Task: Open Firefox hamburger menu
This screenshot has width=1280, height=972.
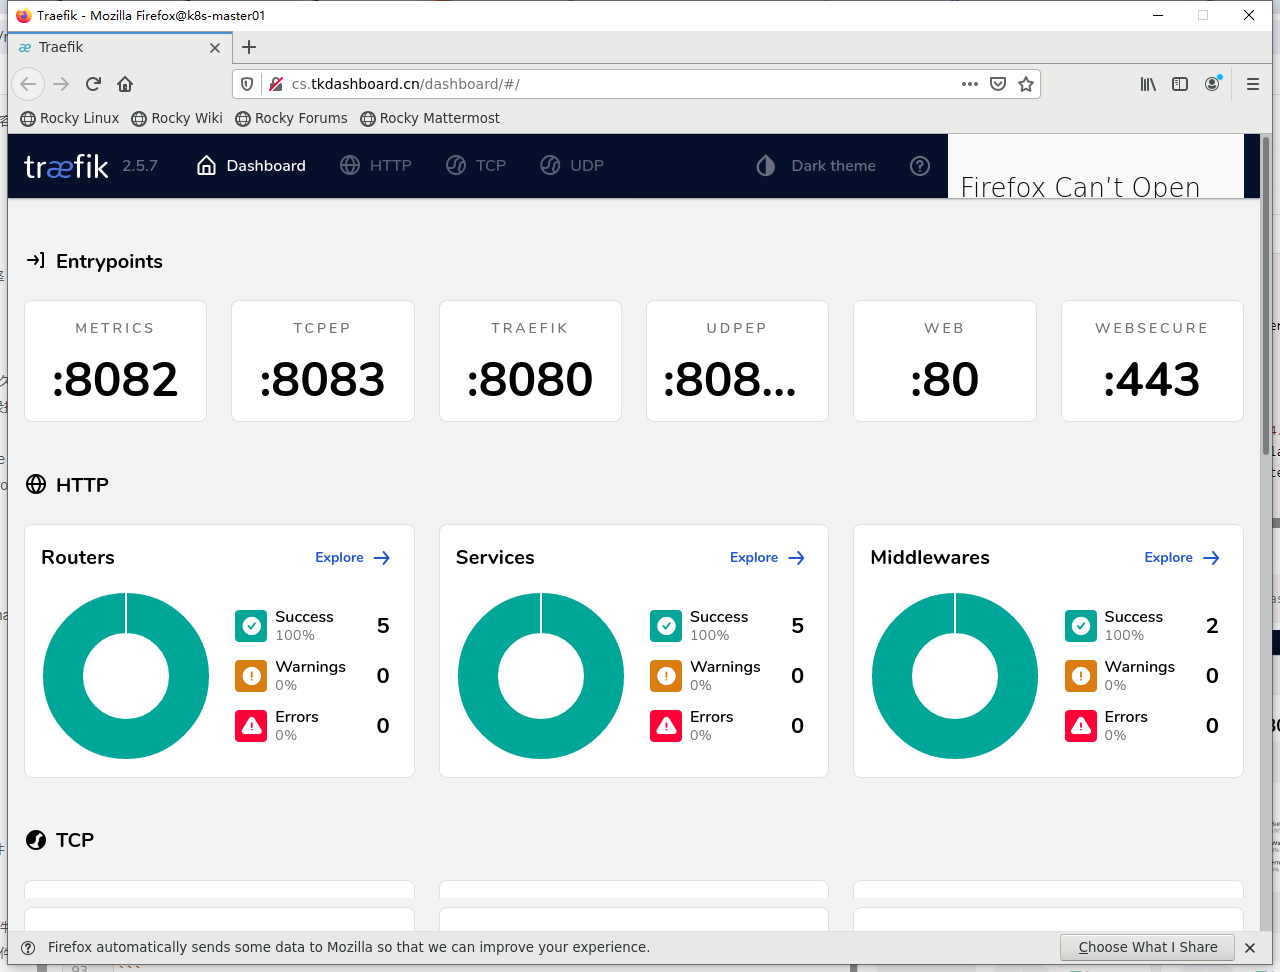Action: pyautogui.click(x=1253, y=84)
